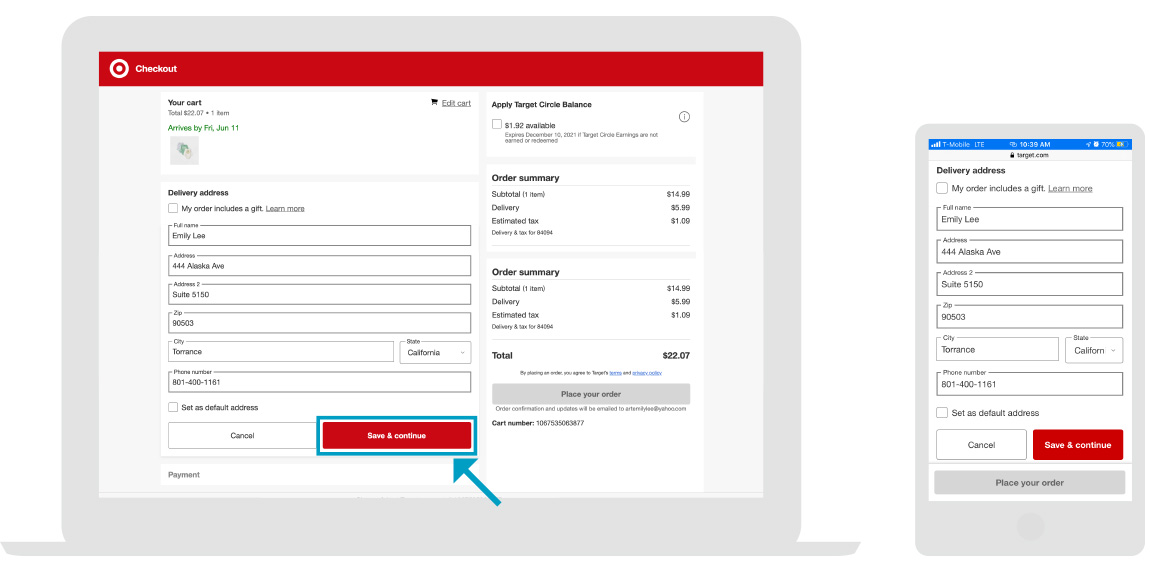Image resolution: width=1150 pixels, height=578 pixels.
Task: Tap the mobile Phone number field
Action: (1030, 384)
